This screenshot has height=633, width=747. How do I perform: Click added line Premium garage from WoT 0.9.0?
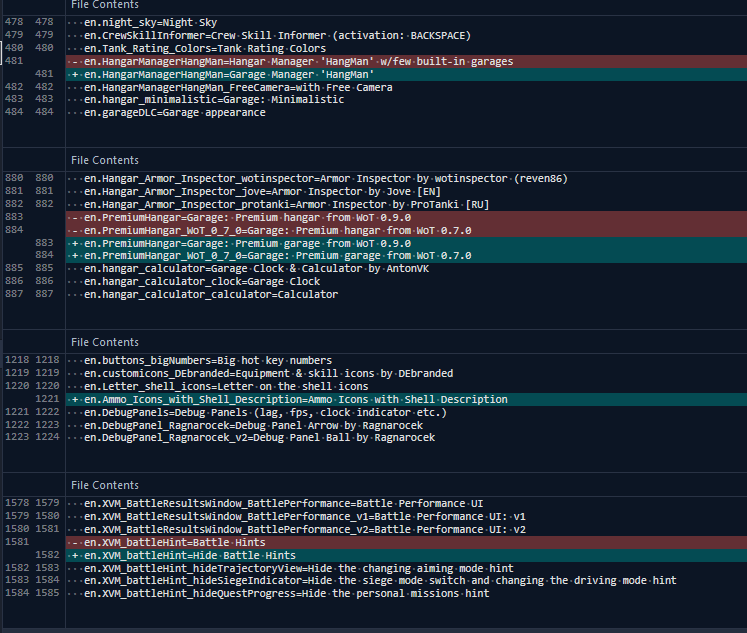406,243
